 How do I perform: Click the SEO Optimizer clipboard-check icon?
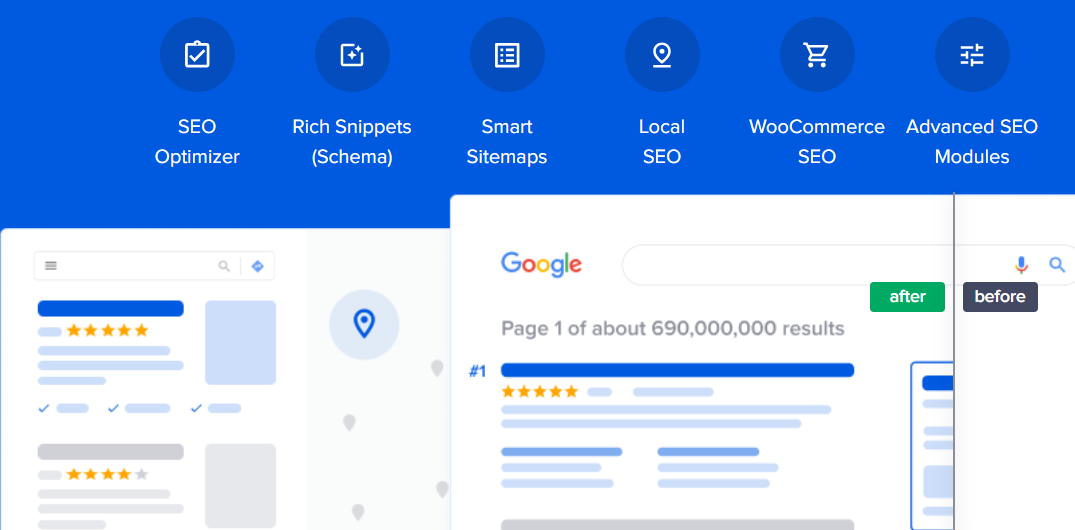[197, 55]
